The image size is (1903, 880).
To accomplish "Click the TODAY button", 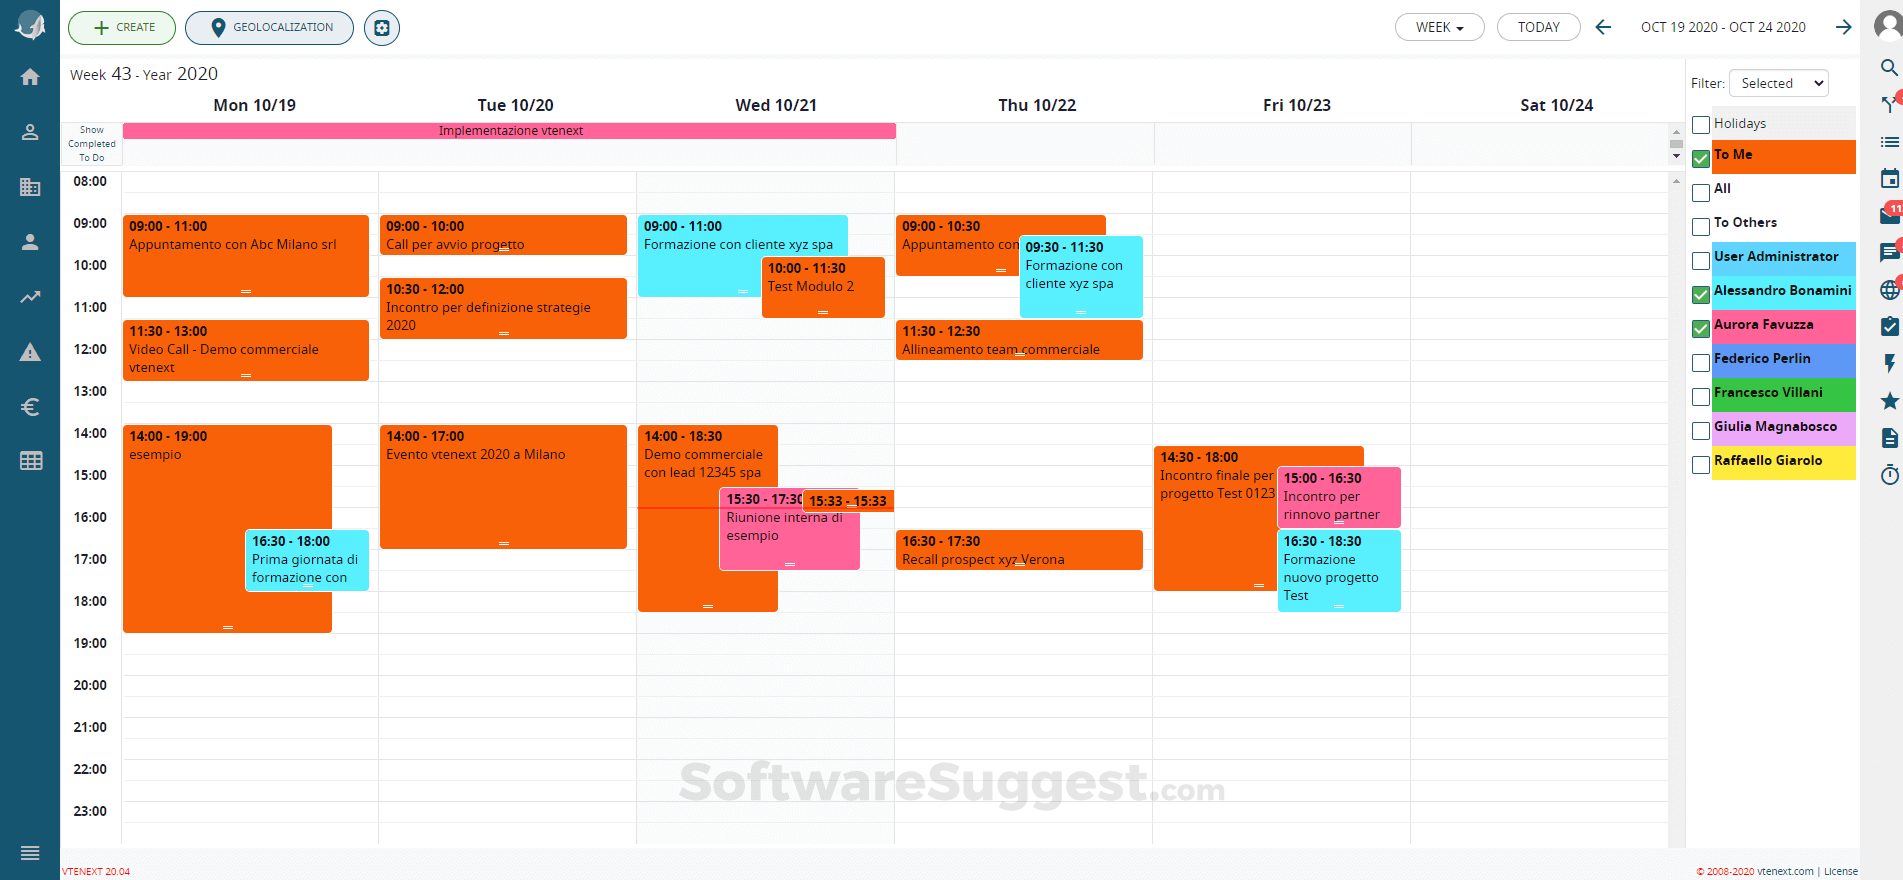I will pyautogui.click(x=1538, y=28).
